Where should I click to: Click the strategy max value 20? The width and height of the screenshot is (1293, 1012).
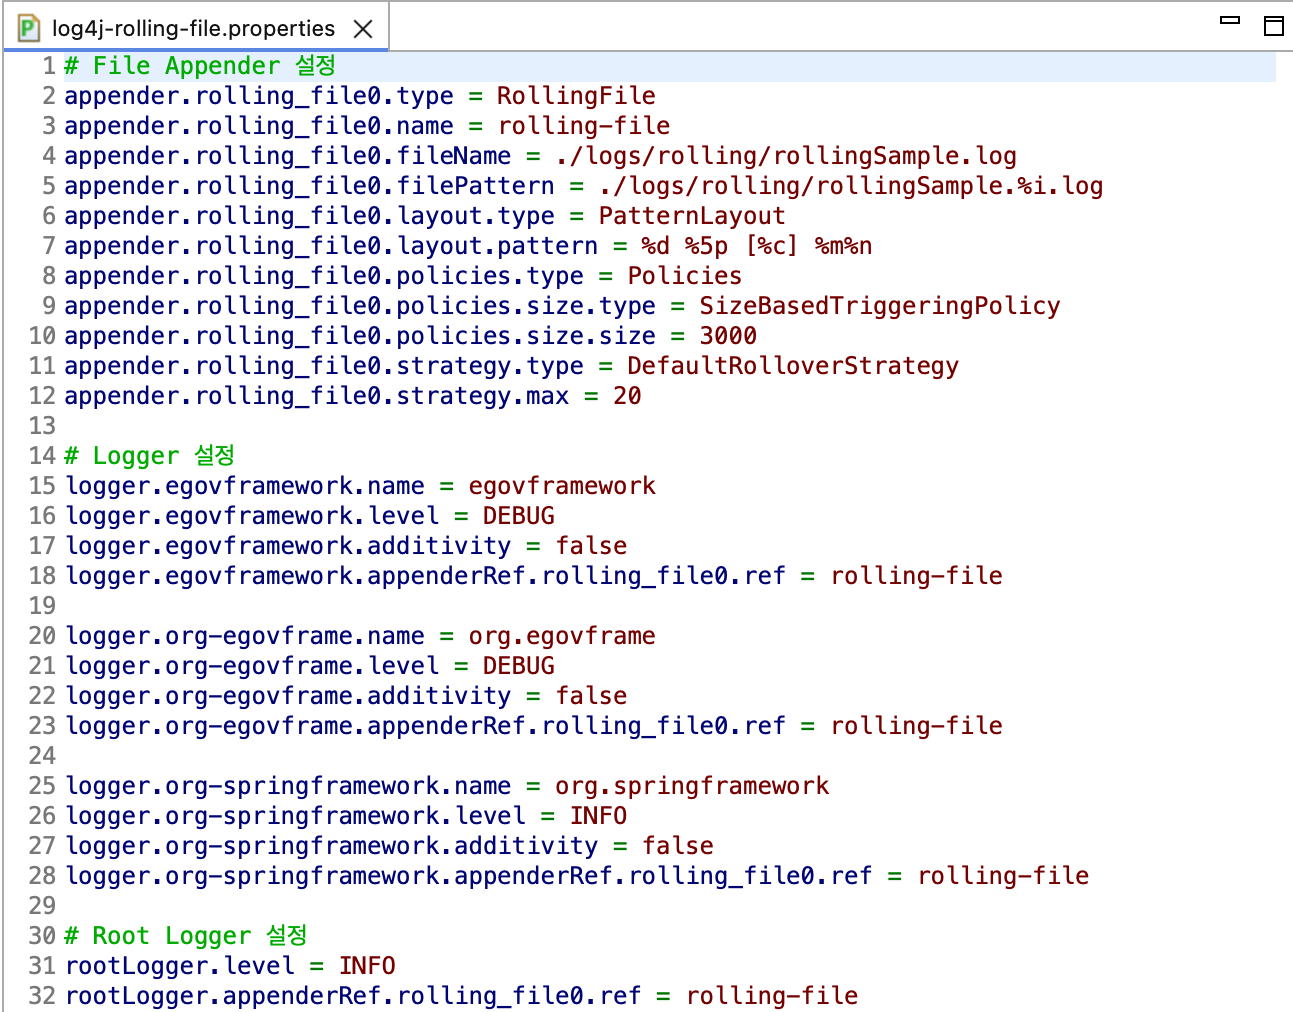[627, 396]
